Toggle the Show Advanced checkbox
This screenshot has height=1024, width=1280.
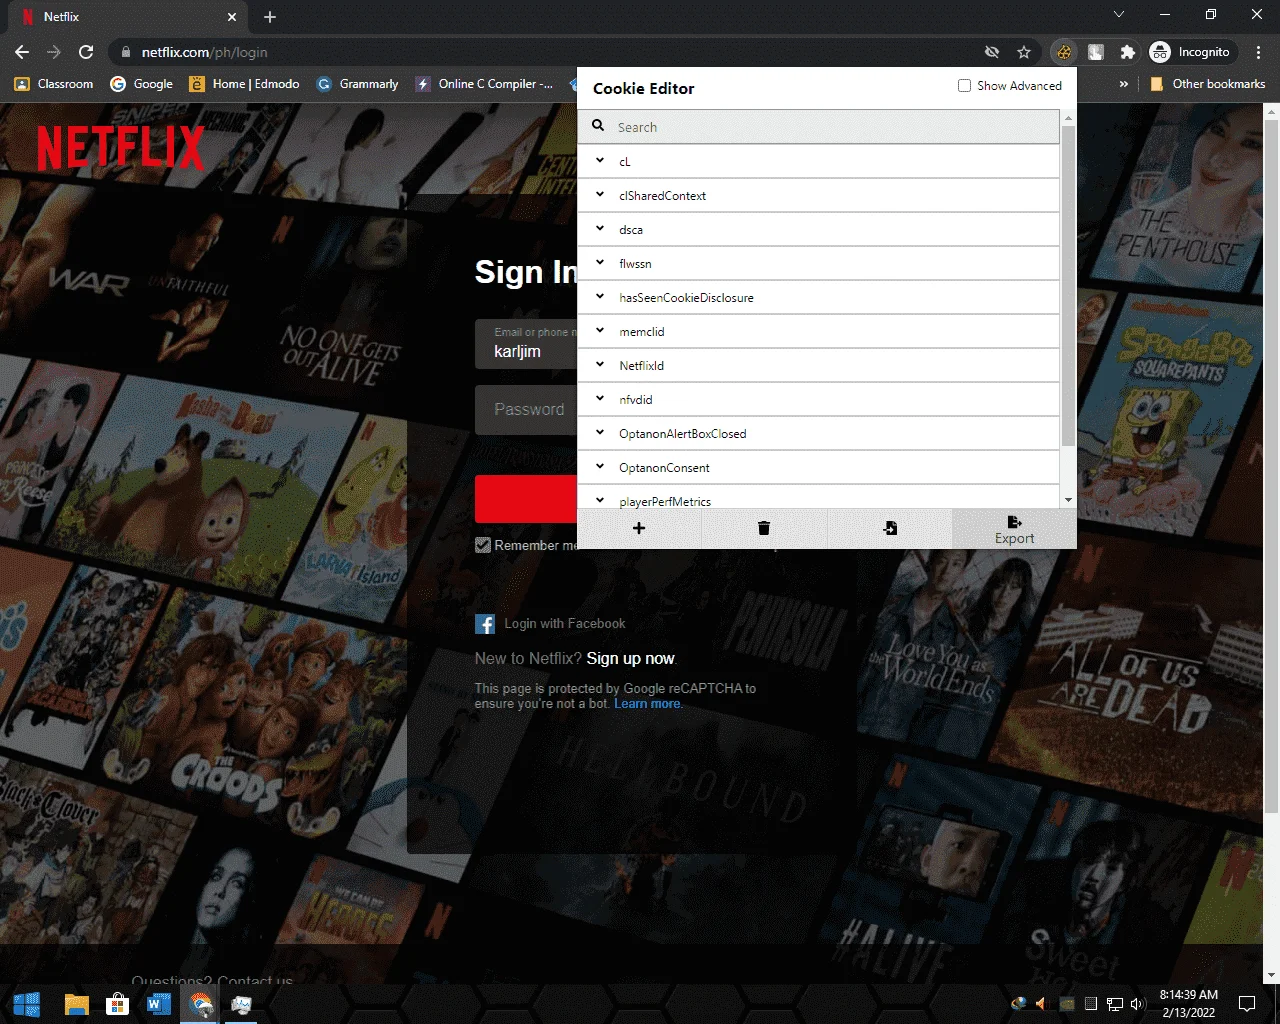(x=964, y=86)
